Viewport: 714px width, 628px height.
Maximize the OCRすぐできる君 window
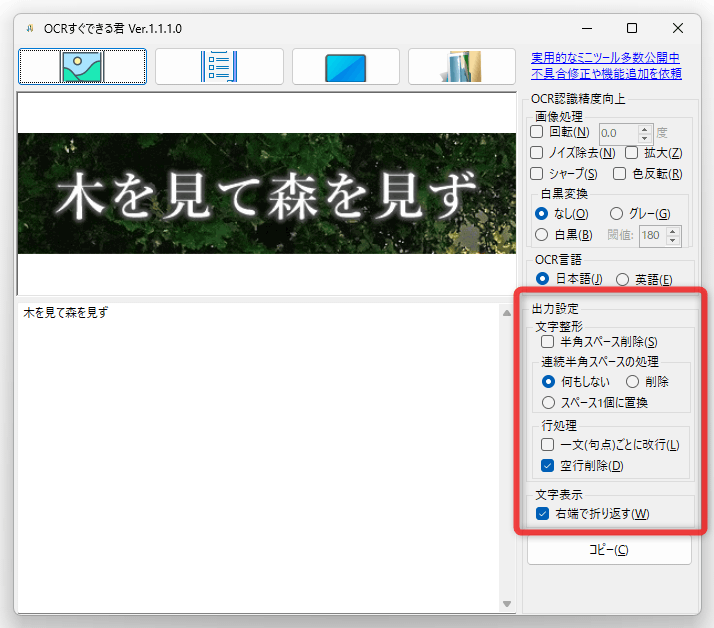pyautogui.click(x=632, y=28)
